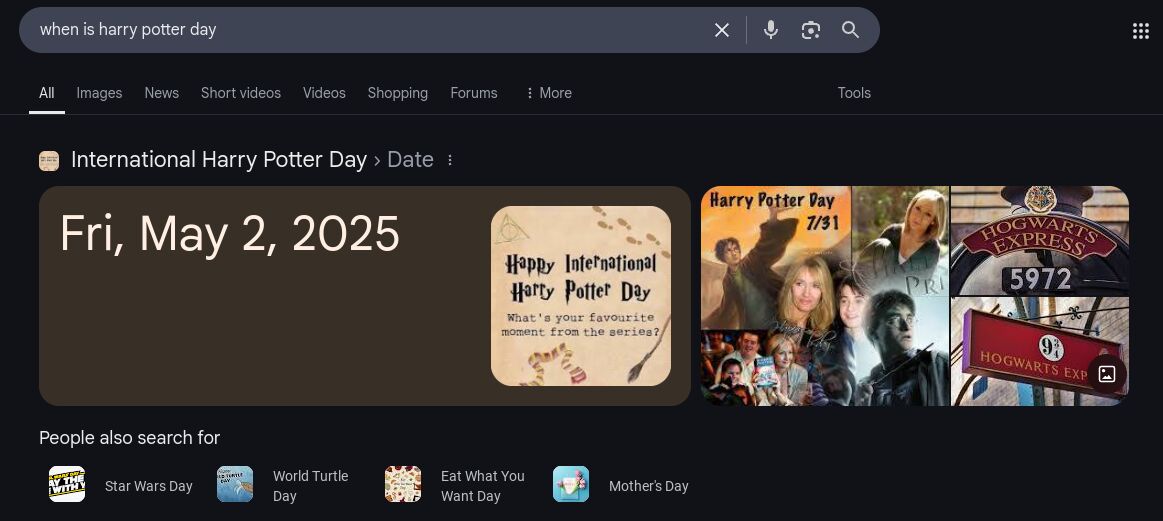Switch to the Images tab

99,94
